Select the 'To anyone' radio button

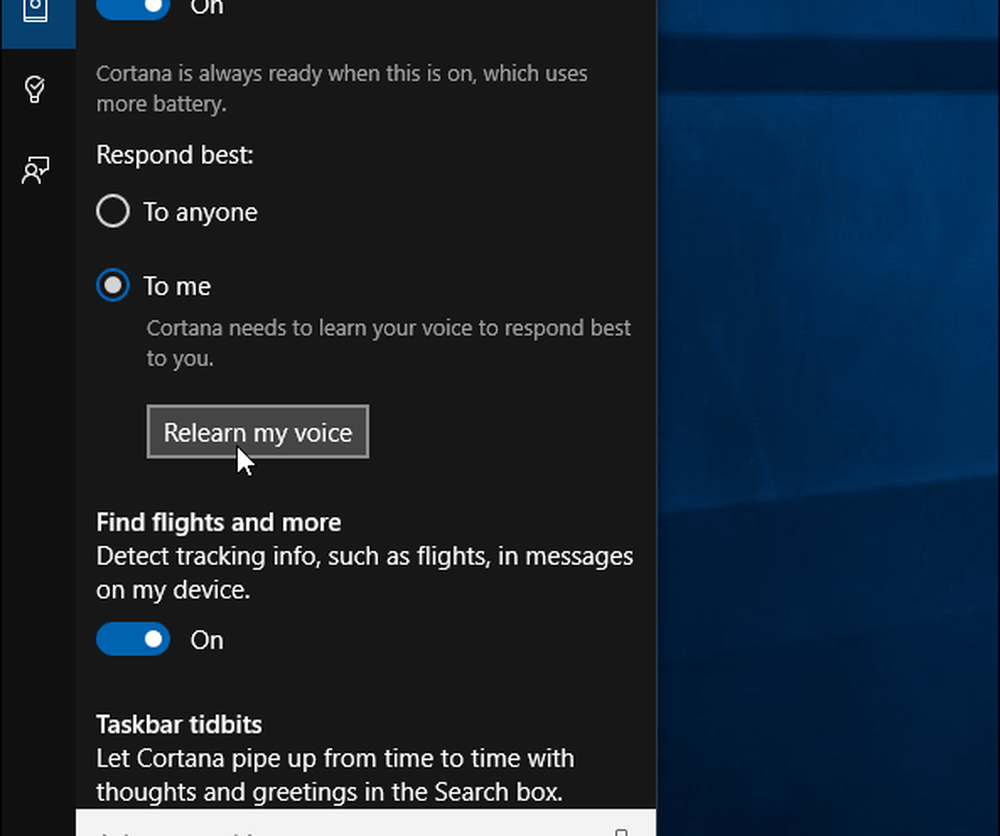[113, 211]
